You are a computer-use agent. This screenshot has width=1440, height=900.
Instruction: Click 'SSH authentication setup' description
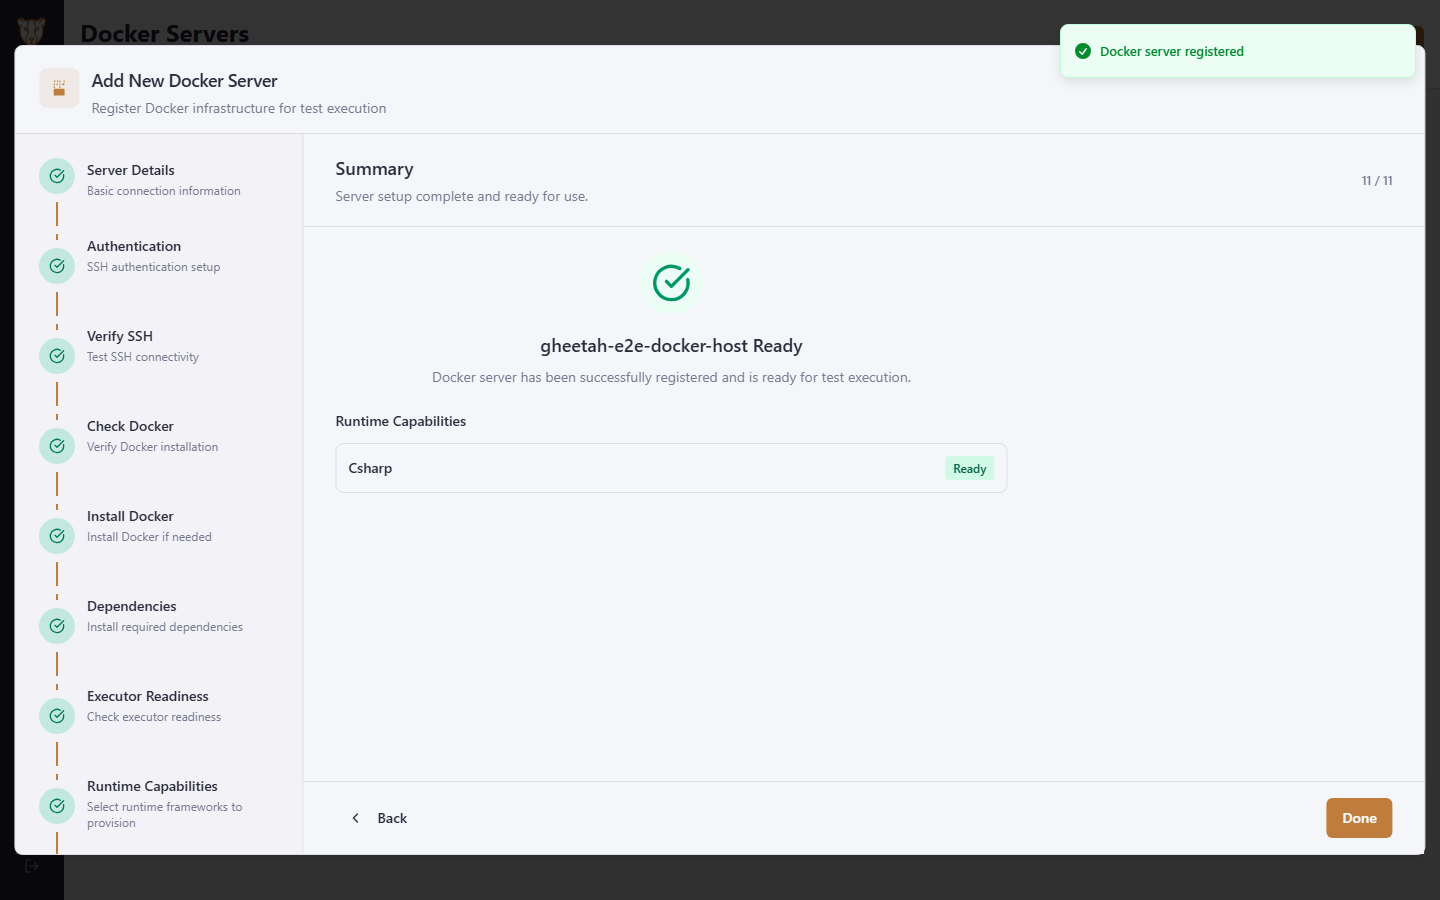pos(153,267)
